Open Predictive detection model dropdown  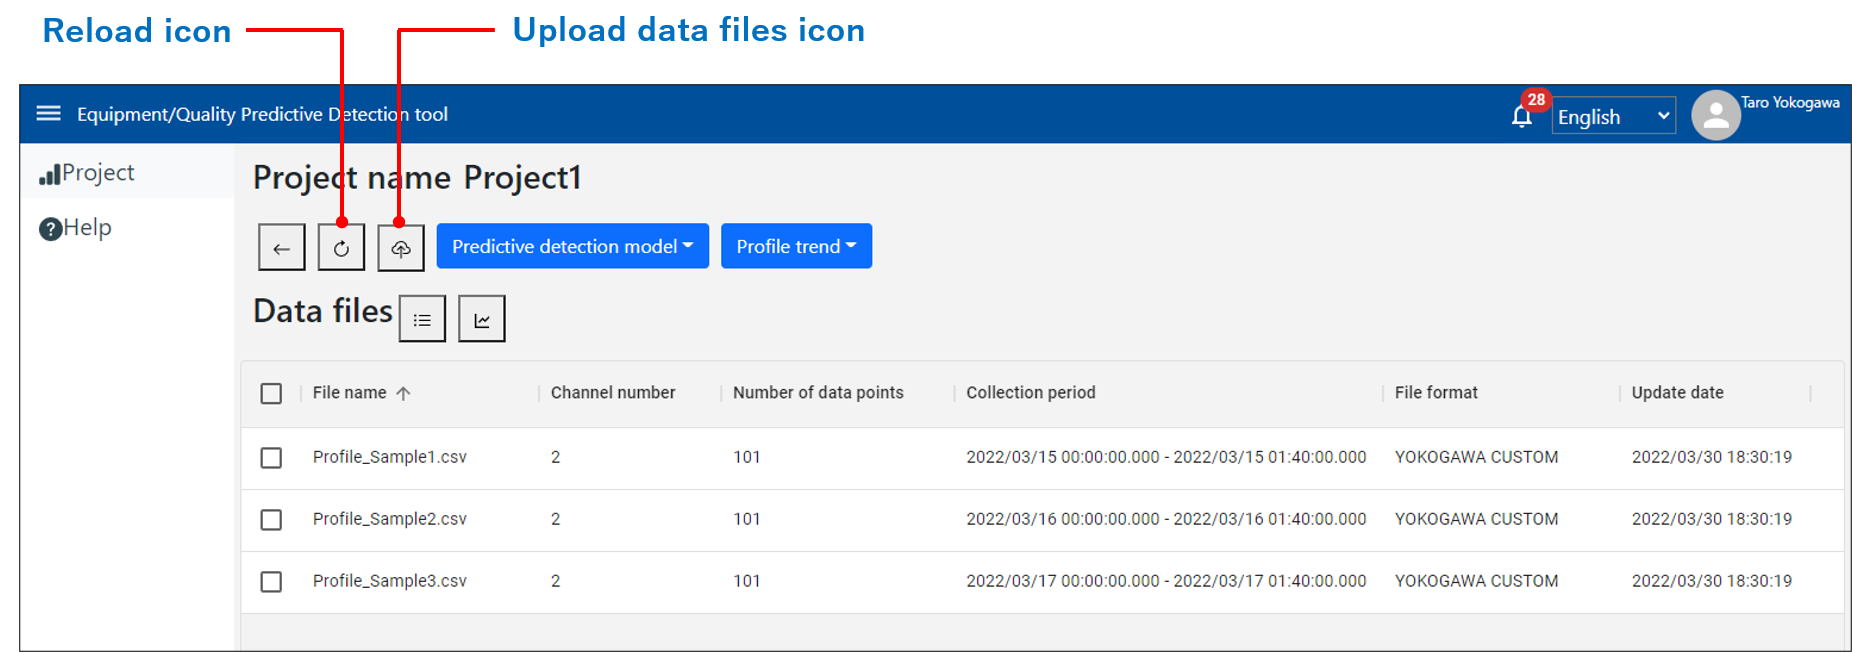pyautogui.click(x=572, y=246)
